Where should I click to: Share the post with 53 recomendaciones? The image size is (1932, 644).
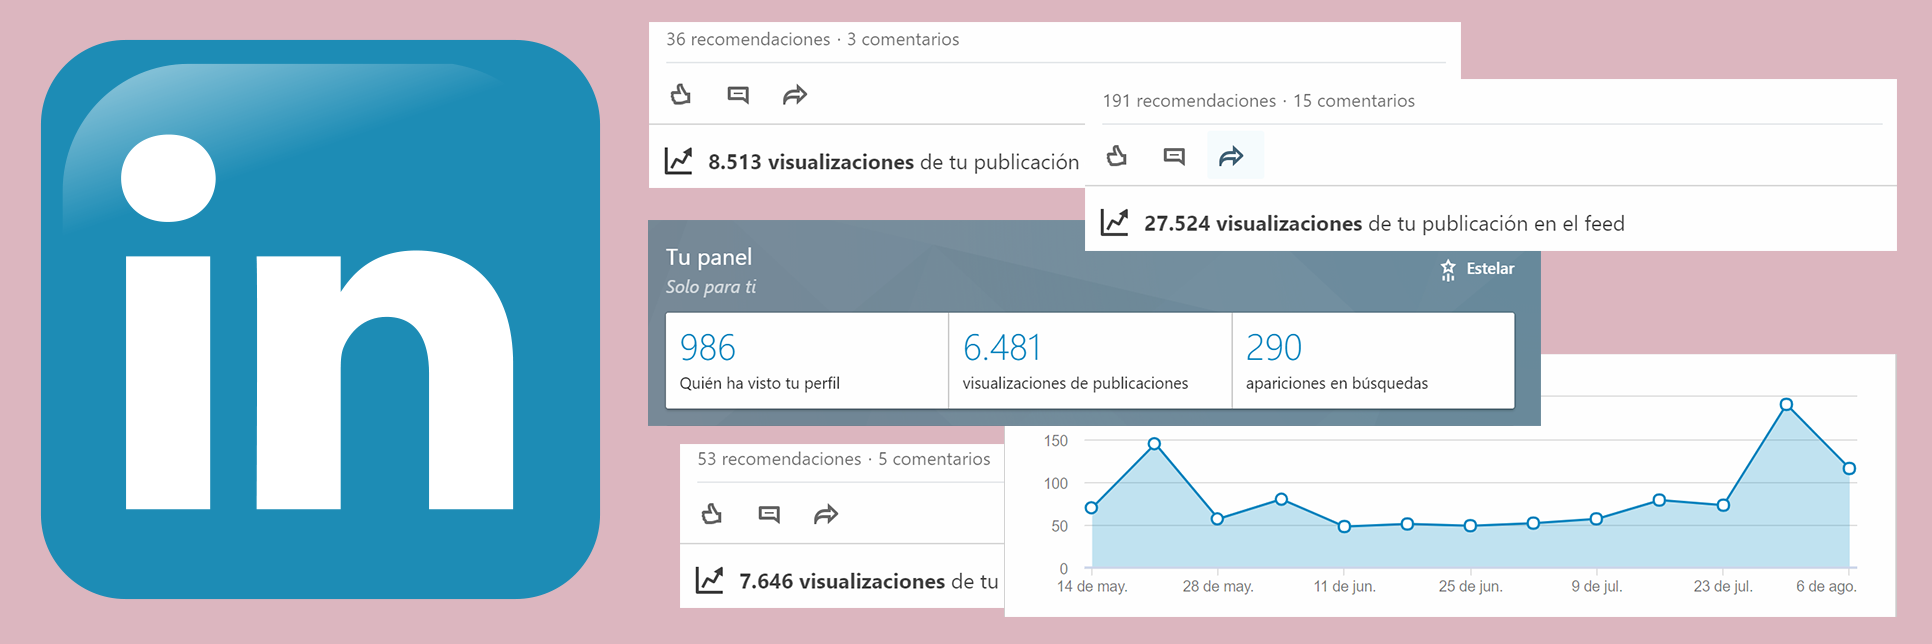(826, 515)
